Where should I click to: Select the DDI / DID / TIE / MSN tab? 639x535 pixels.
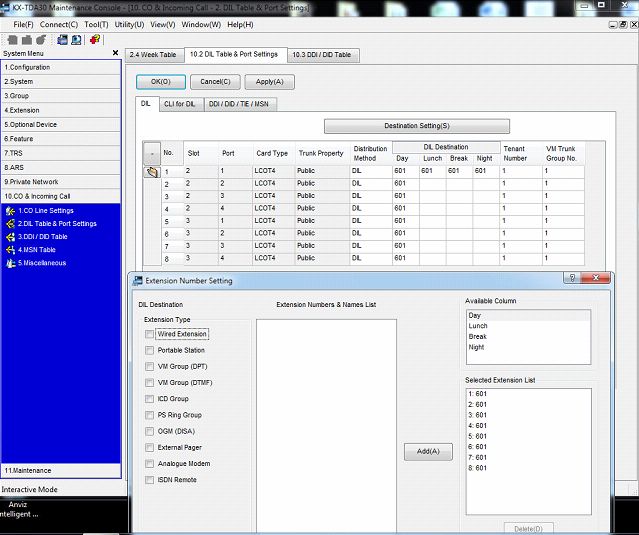tap(239, 104)
